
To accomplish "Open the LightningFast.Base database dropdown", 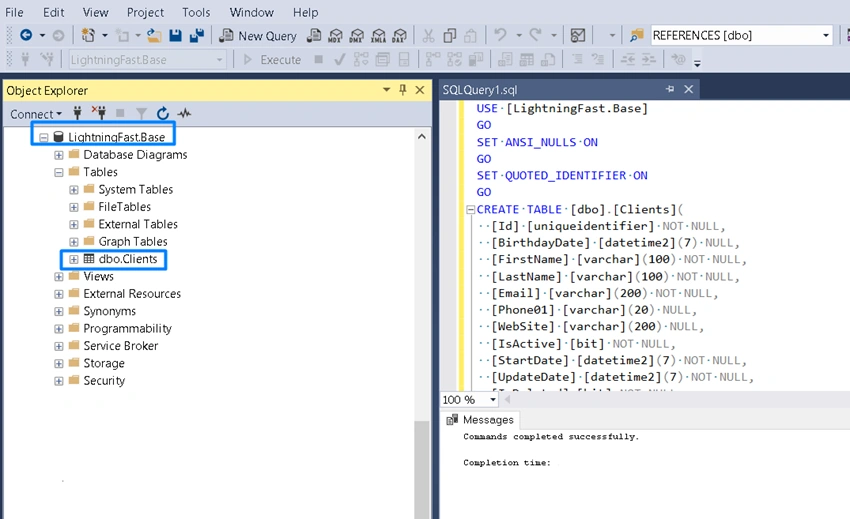I will click(220, 60).
